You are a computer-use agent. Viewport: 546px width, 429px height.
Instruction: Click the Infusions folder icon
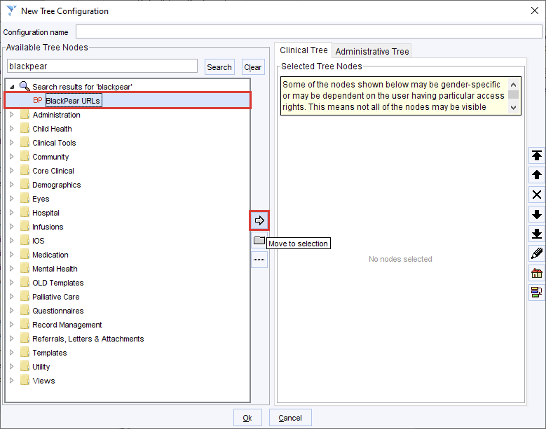point(24,226)
